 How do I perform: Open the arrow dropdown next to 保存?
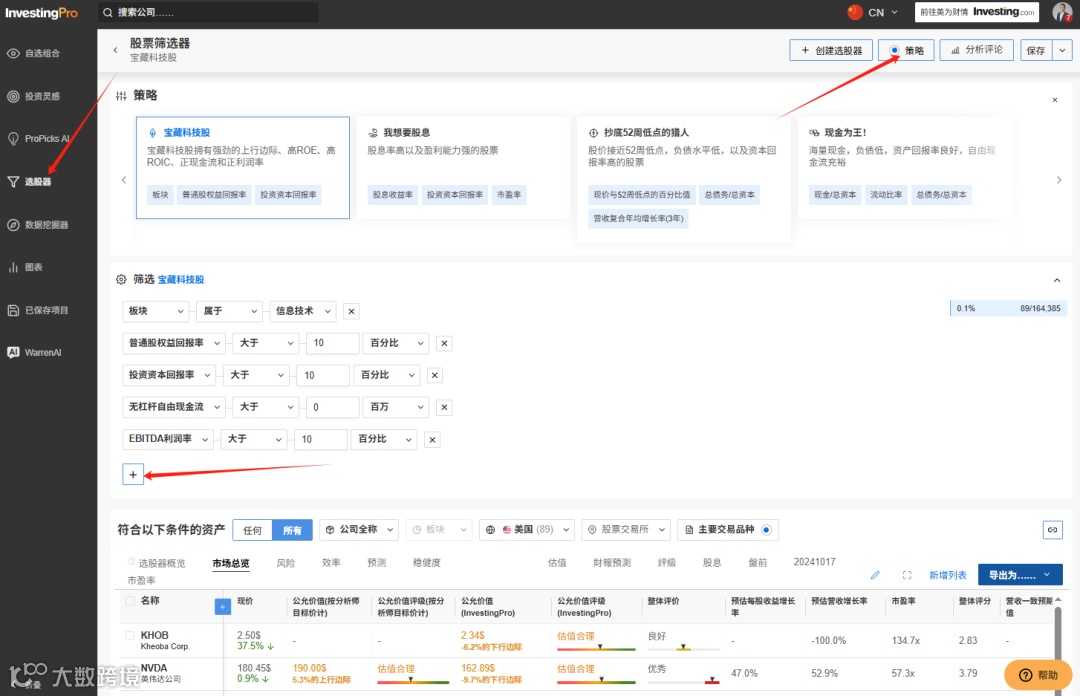1063,50
